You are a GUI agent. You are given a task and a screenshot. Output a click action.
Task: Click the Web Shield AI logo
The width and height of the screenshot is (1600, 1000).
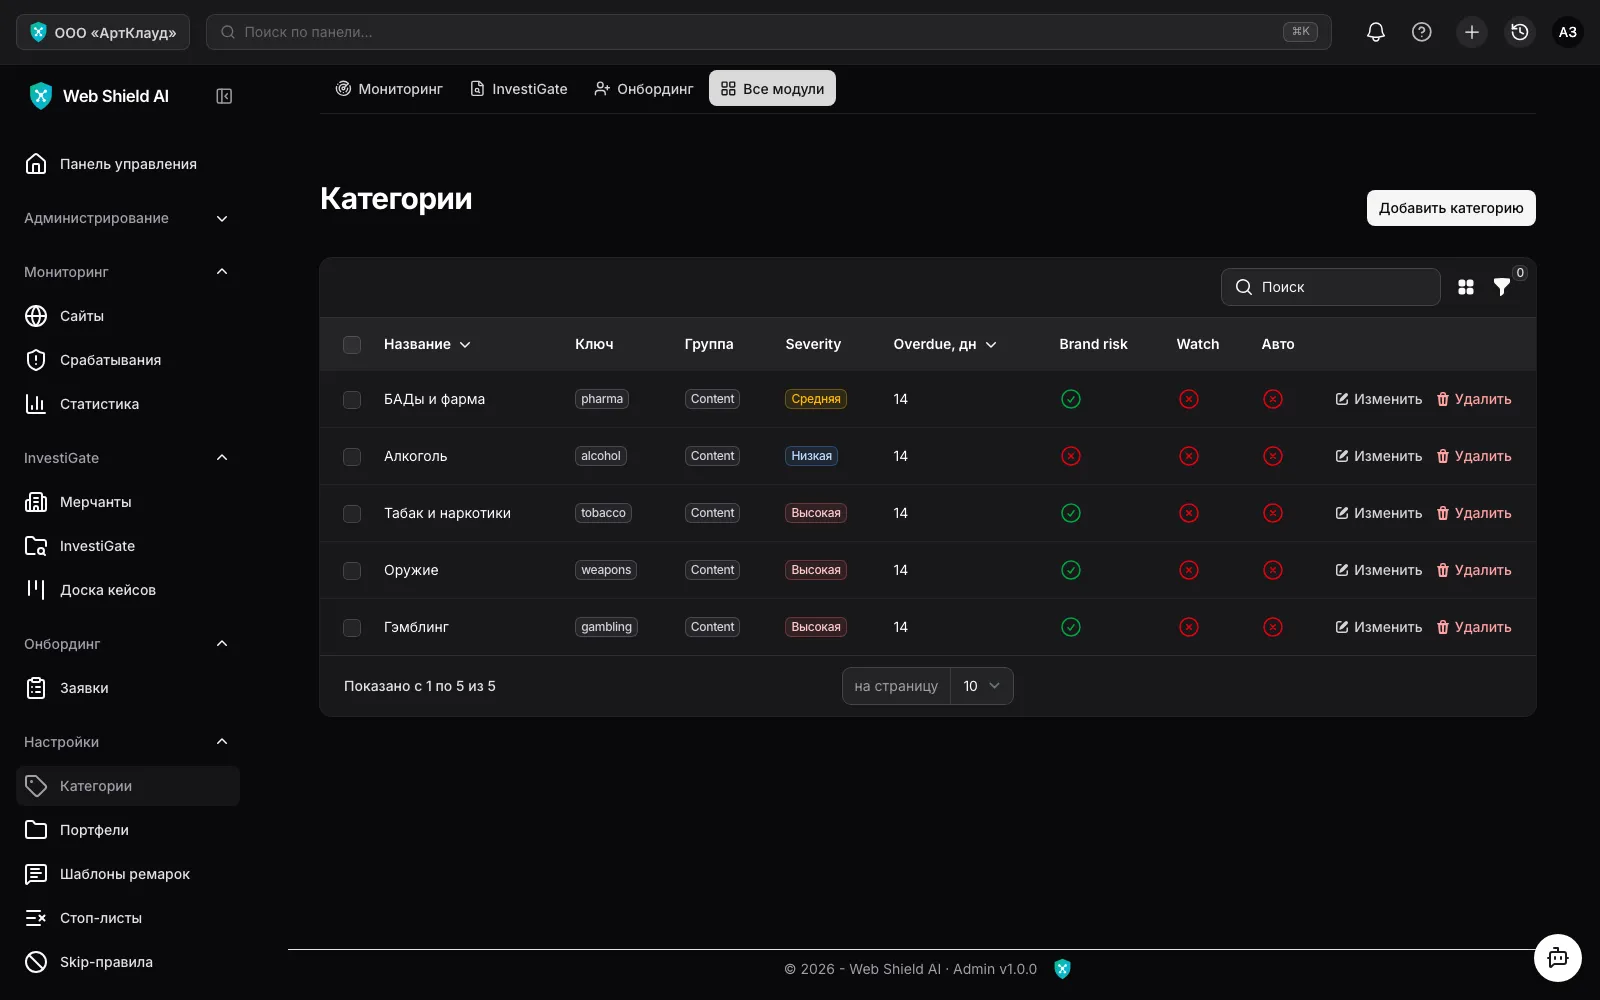[x=98, y=96]
